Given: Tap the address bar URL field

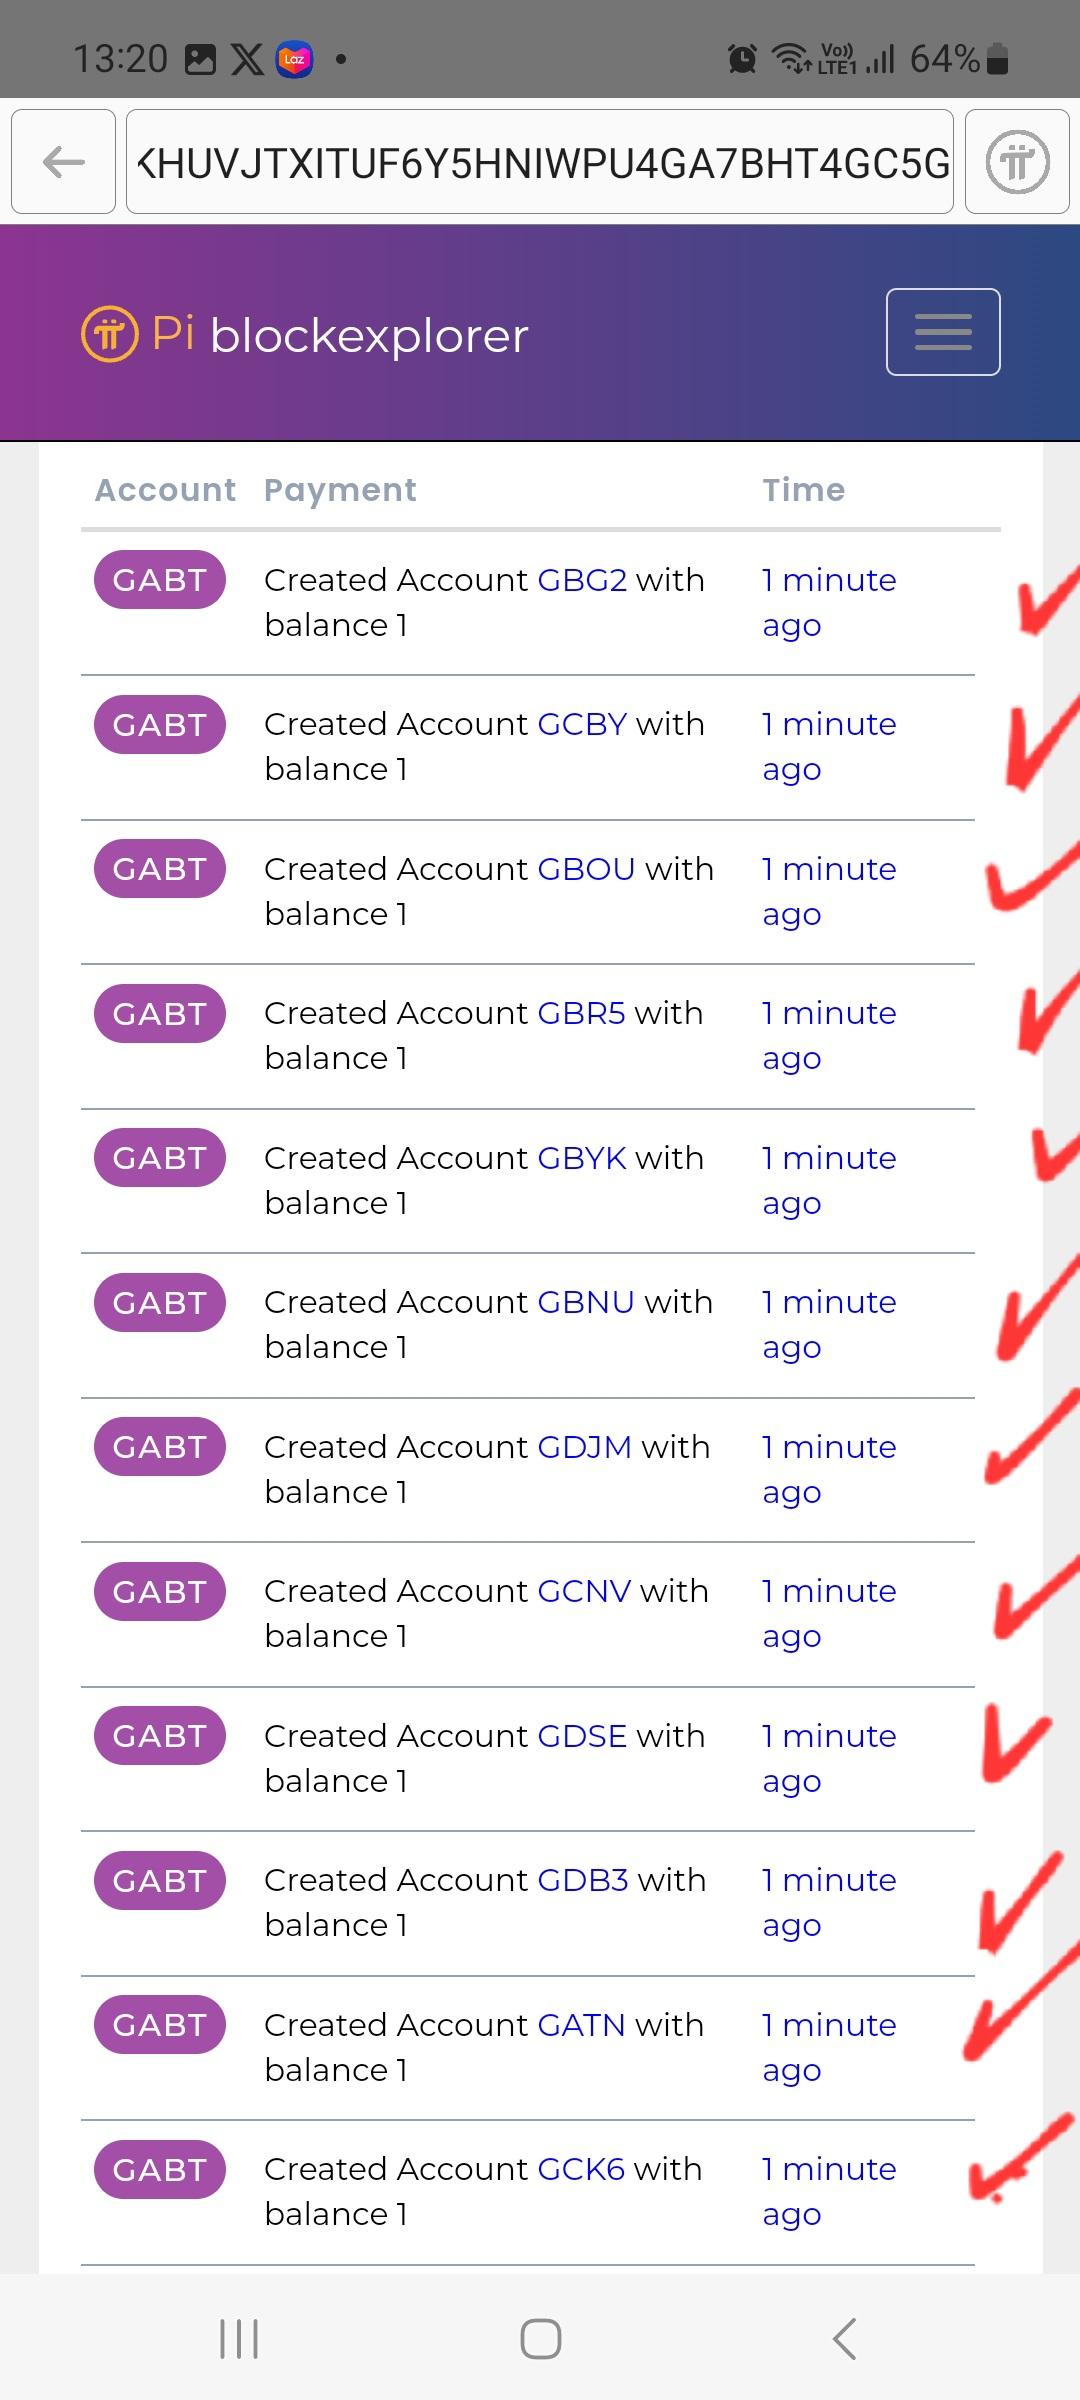Looking at the screenshot, I should pos(540,162).
